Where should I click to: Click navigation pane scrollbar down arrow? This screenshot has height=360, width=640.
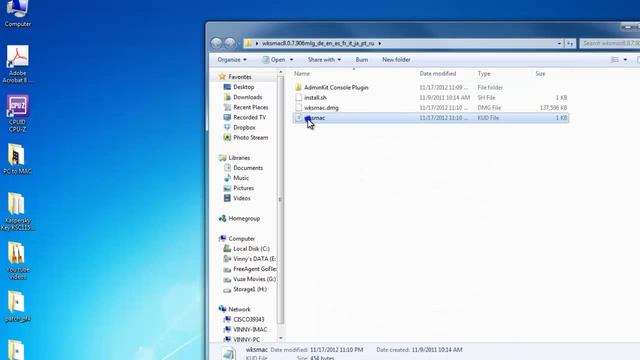(x=280, y=338)
